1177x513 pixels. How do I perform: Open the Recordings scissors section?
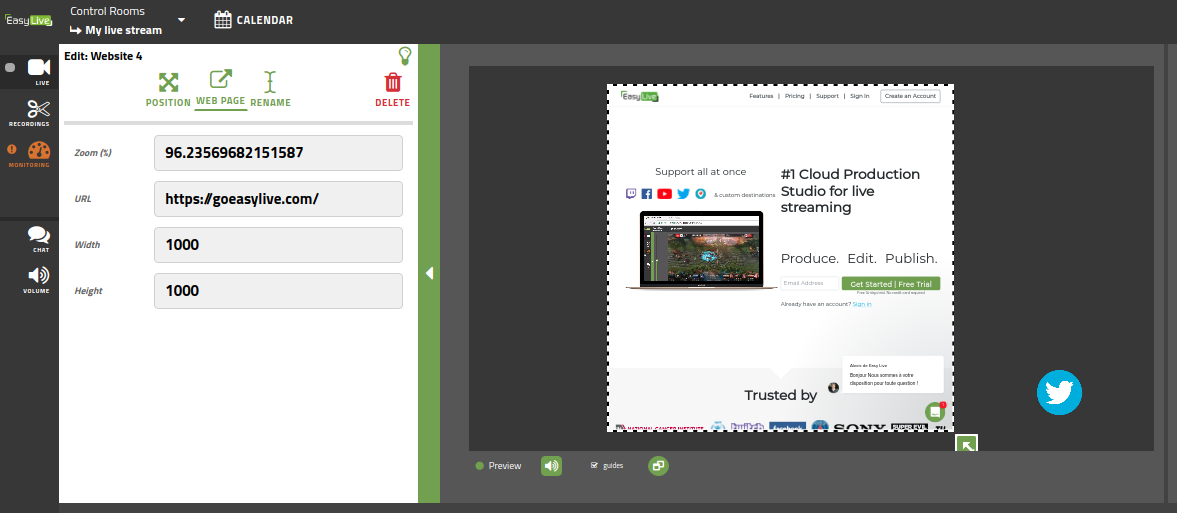pyautogui.click(x=29, y=113)
